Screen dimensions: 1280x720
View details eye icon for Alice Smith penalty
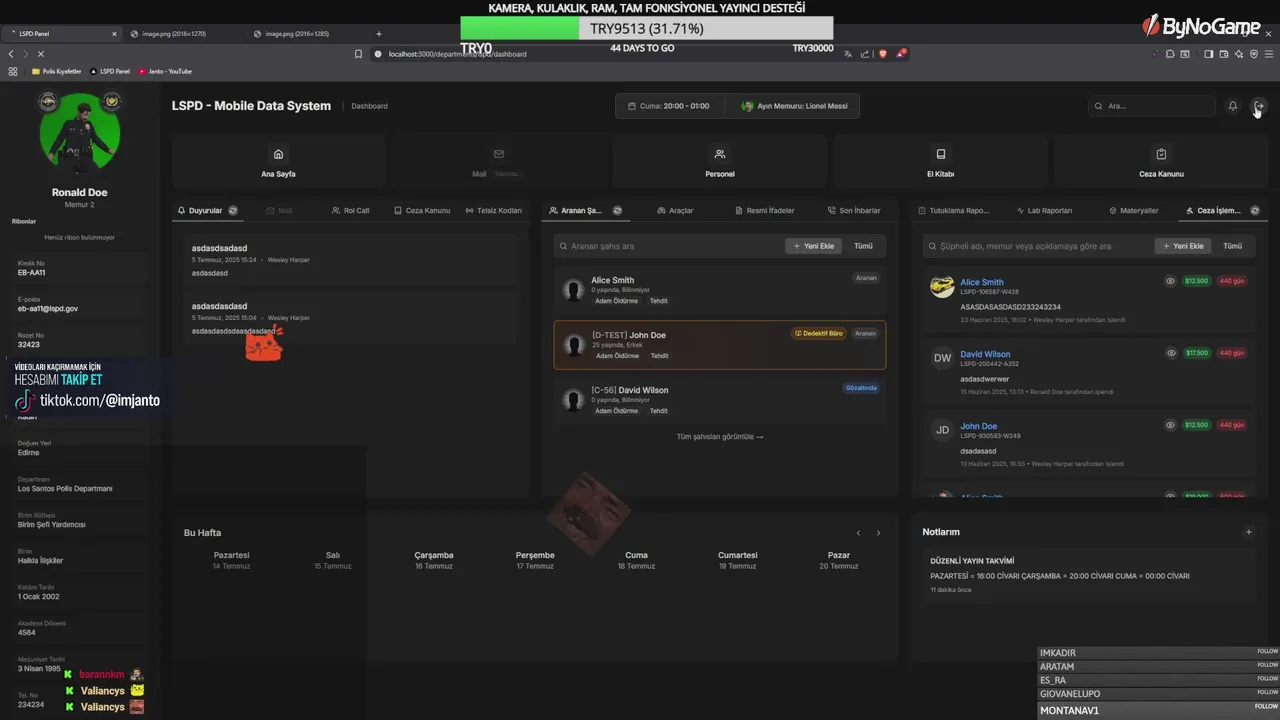pos(1170,281)
